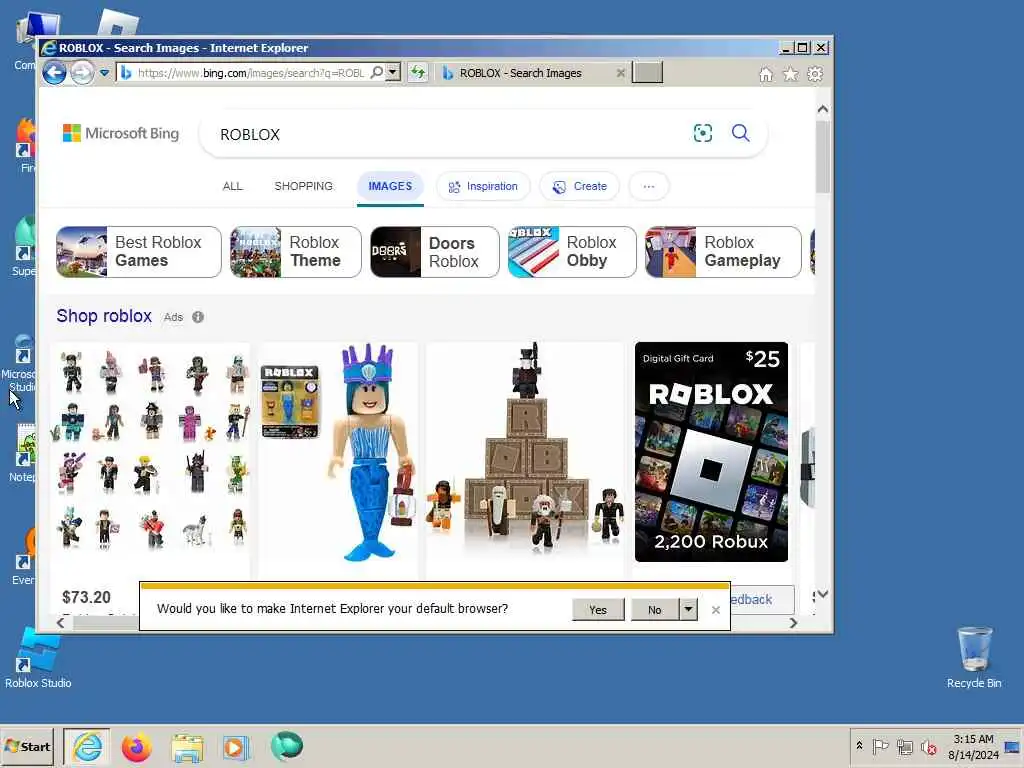Screen dimensions: 1024x768
Task: Open Bing visual search camera icon
Action: pyautogui.click(x=703, y=133)
